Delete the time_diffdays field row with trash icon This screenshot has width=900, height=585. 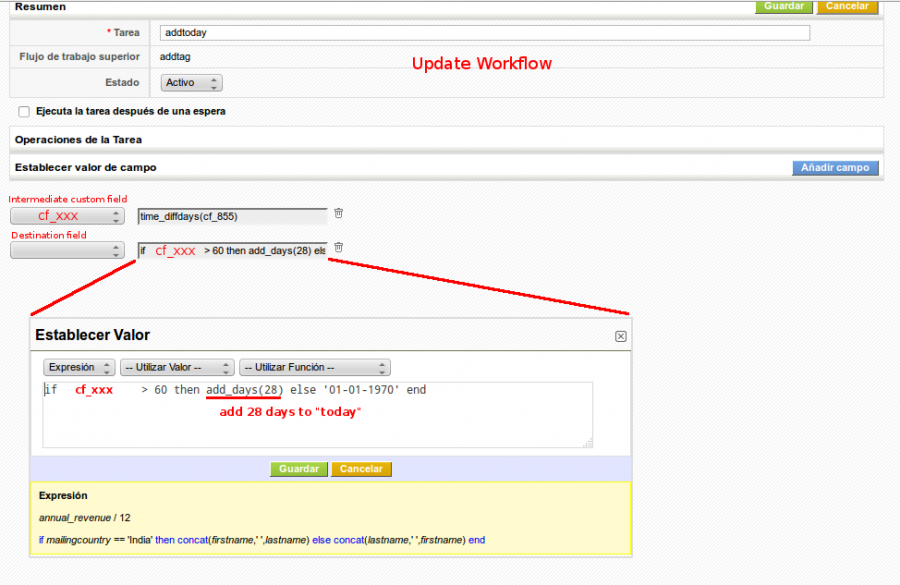pos(338,213)
